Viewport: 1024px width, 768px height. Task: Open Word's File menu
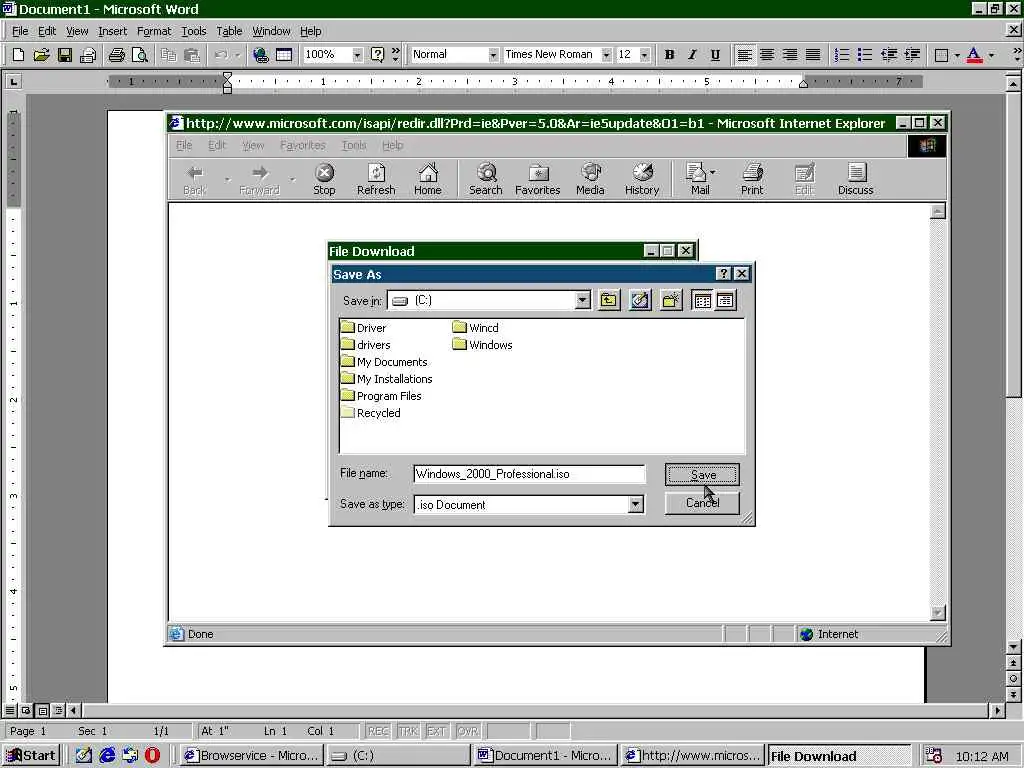point(20,31)
